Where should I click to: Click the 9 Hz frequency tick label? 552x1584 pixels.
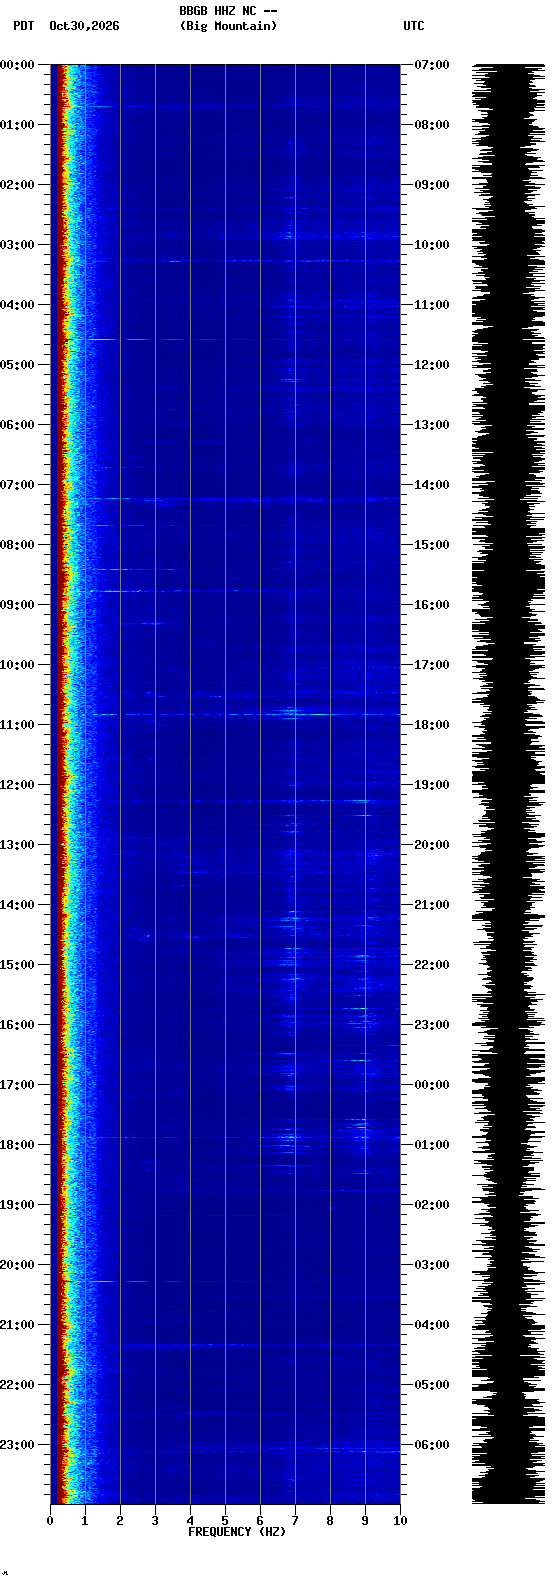[365, 1521]
